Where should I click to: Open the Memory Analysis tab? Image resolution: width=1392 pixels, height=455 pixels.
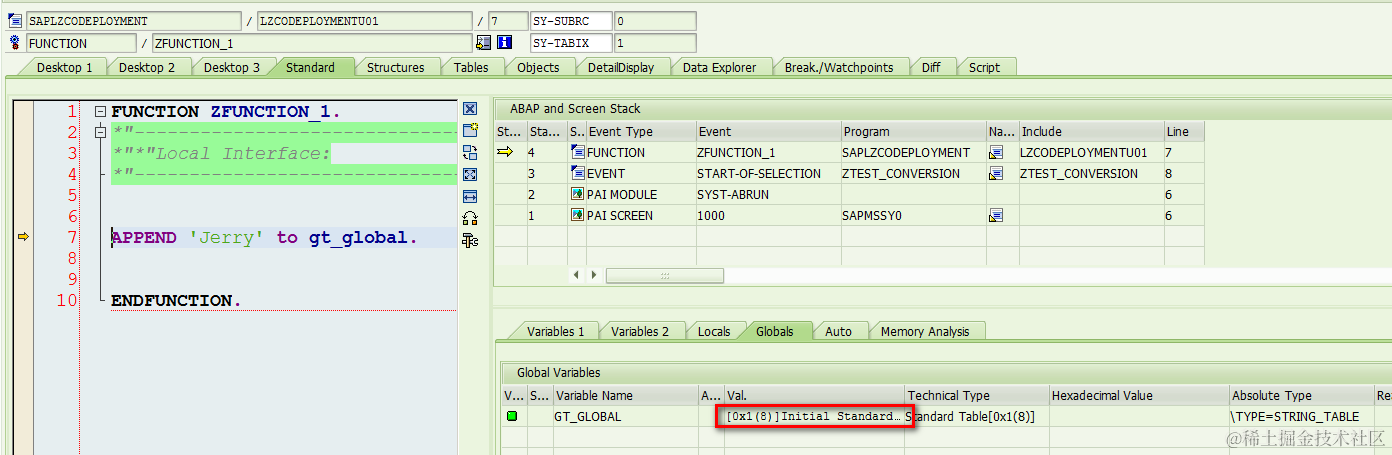[925, 331]
